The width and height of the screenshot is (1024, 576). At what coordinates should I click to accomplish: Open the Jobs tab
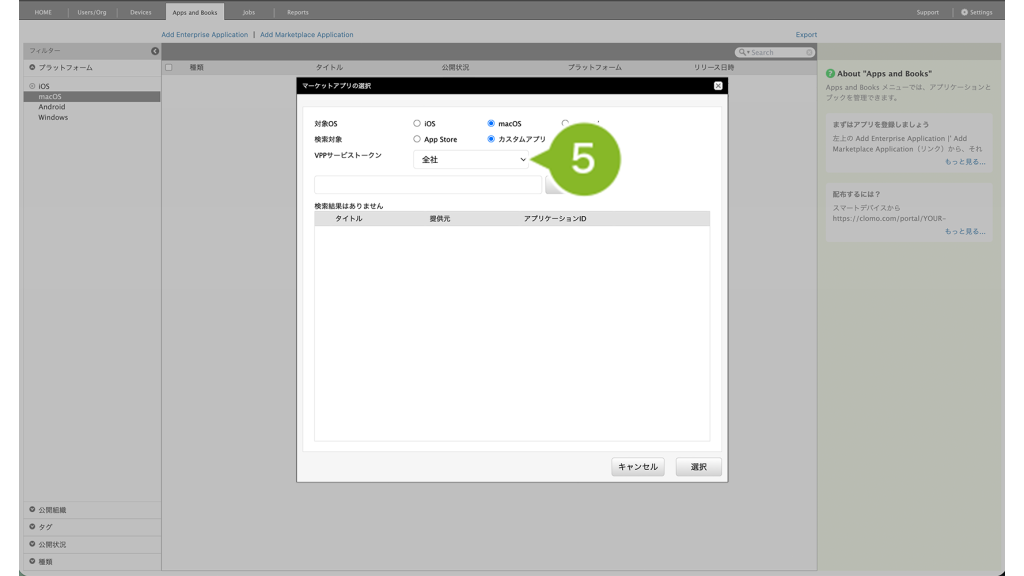pos(249,12)
